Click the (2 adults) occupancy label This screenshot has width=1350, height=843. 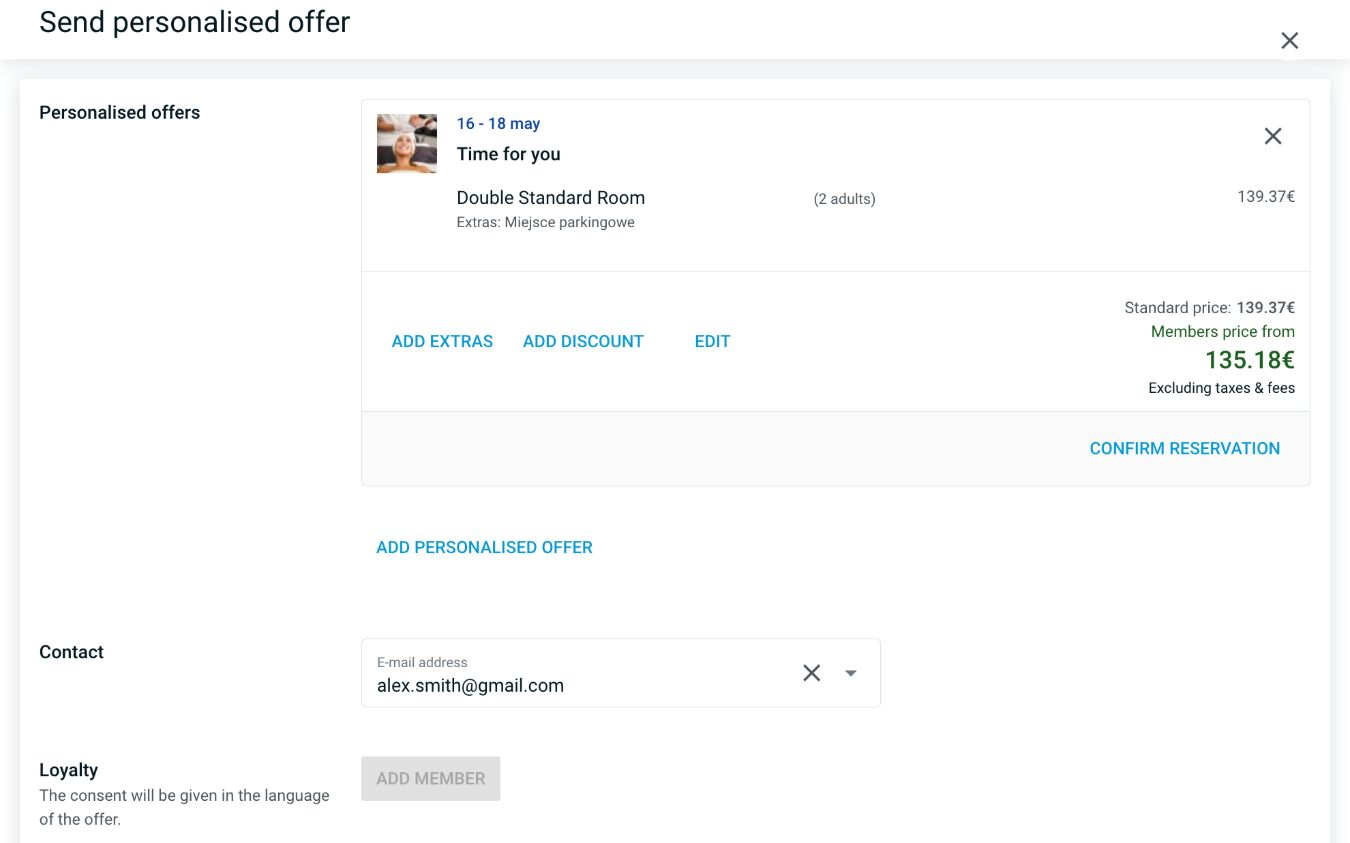pyautogui.click(x=844, y=199)
